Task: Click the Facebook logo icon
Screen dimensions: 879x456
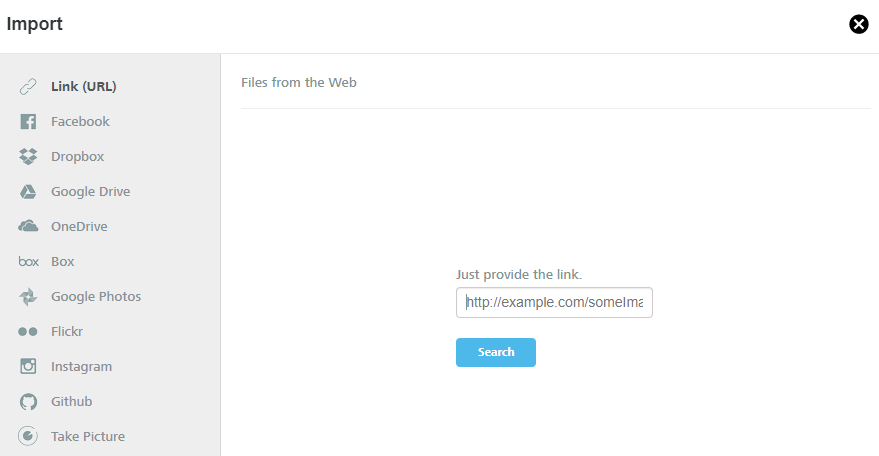Action: coord(28,122)
